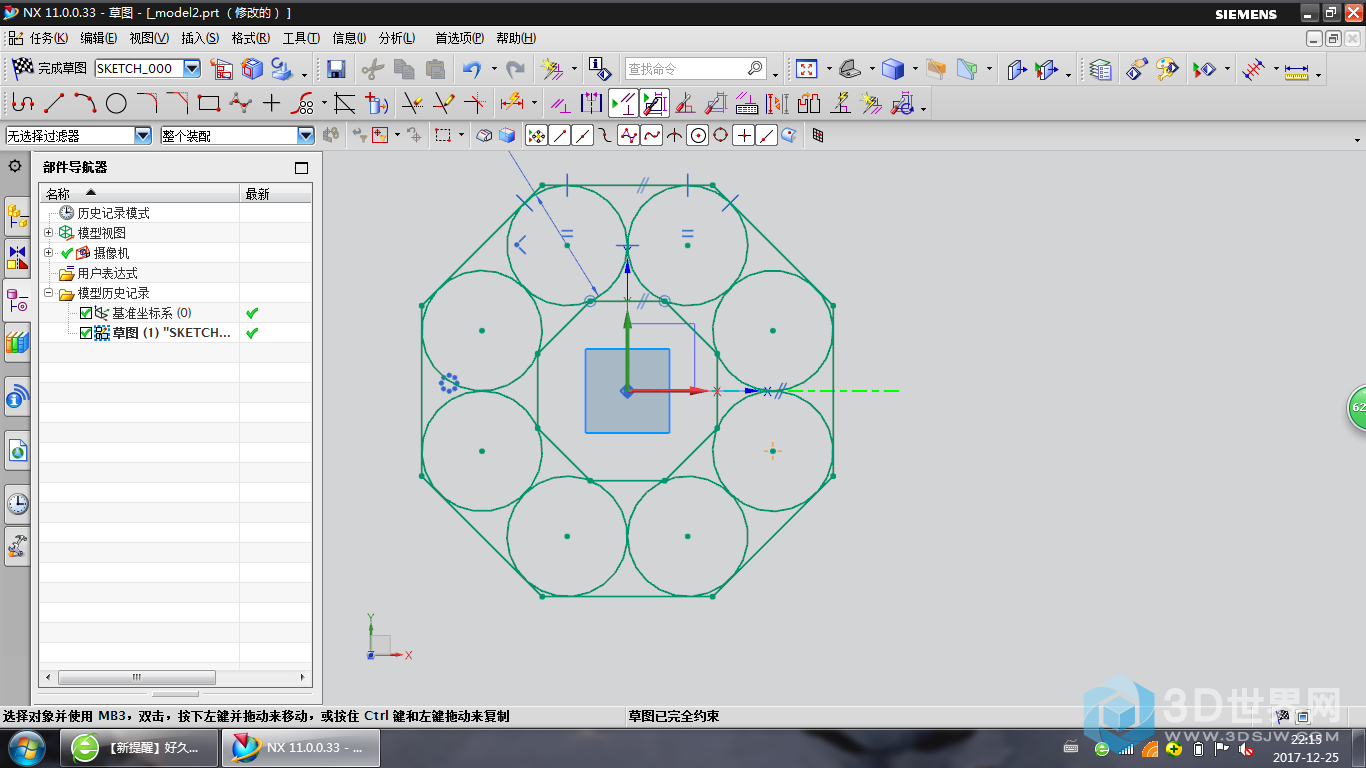Screen dimensions: 1366x768
Task: Click Finish Sketch (完成草图) button
Action: tap(48, 68)
